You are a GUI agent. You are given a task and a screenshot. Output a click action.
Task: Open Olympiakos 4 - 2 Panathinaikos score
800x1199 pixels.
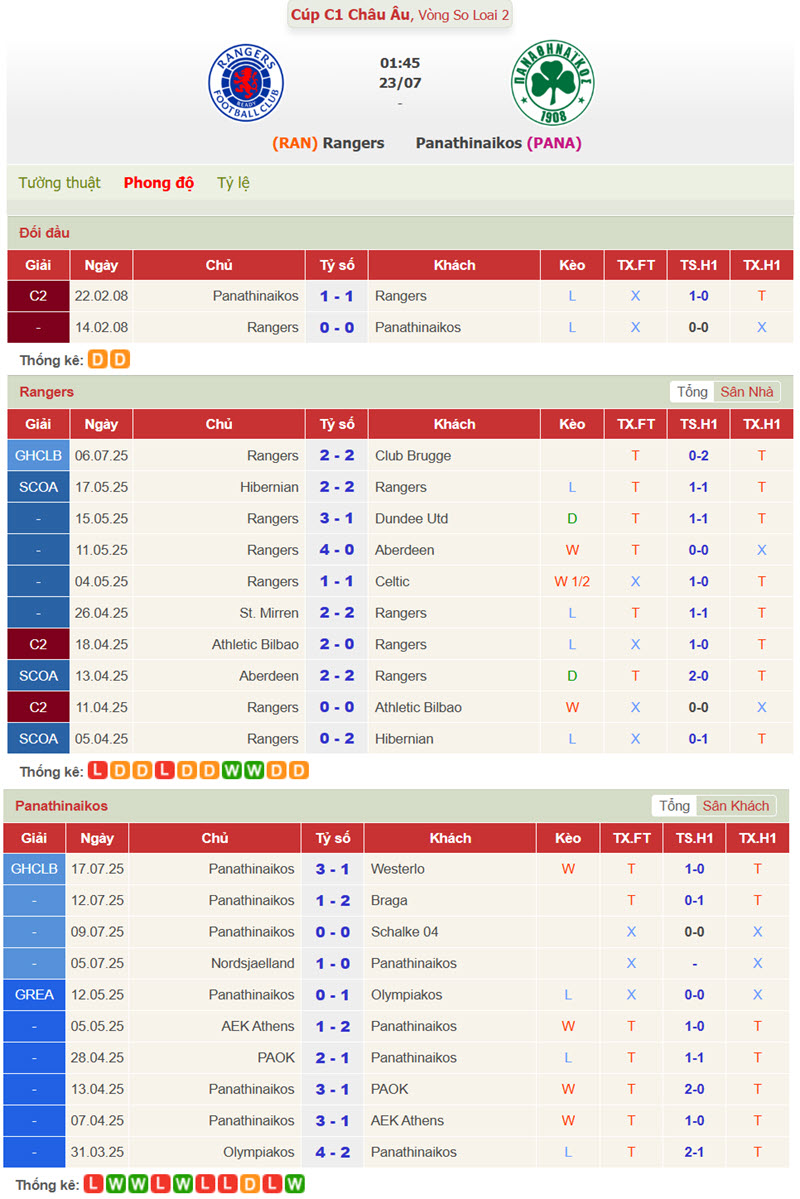point(333,1152)
